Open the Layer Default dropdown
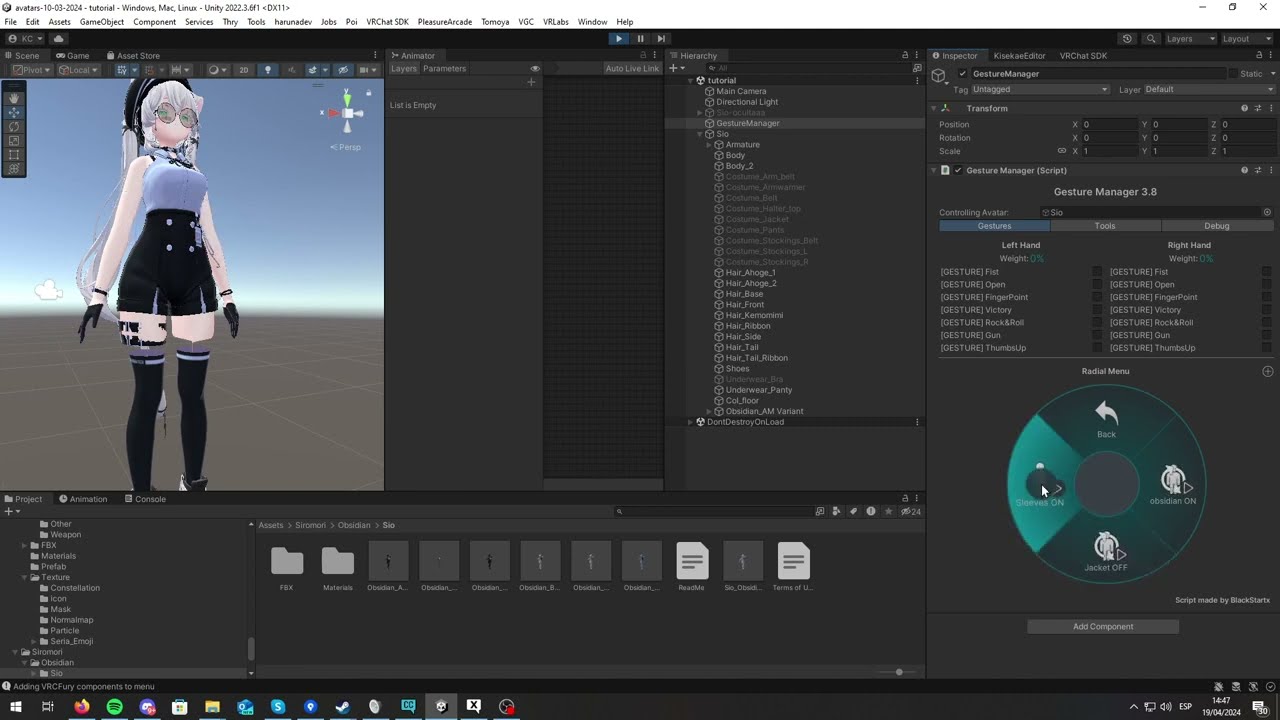1280x720 pixels. (1208, 90)
